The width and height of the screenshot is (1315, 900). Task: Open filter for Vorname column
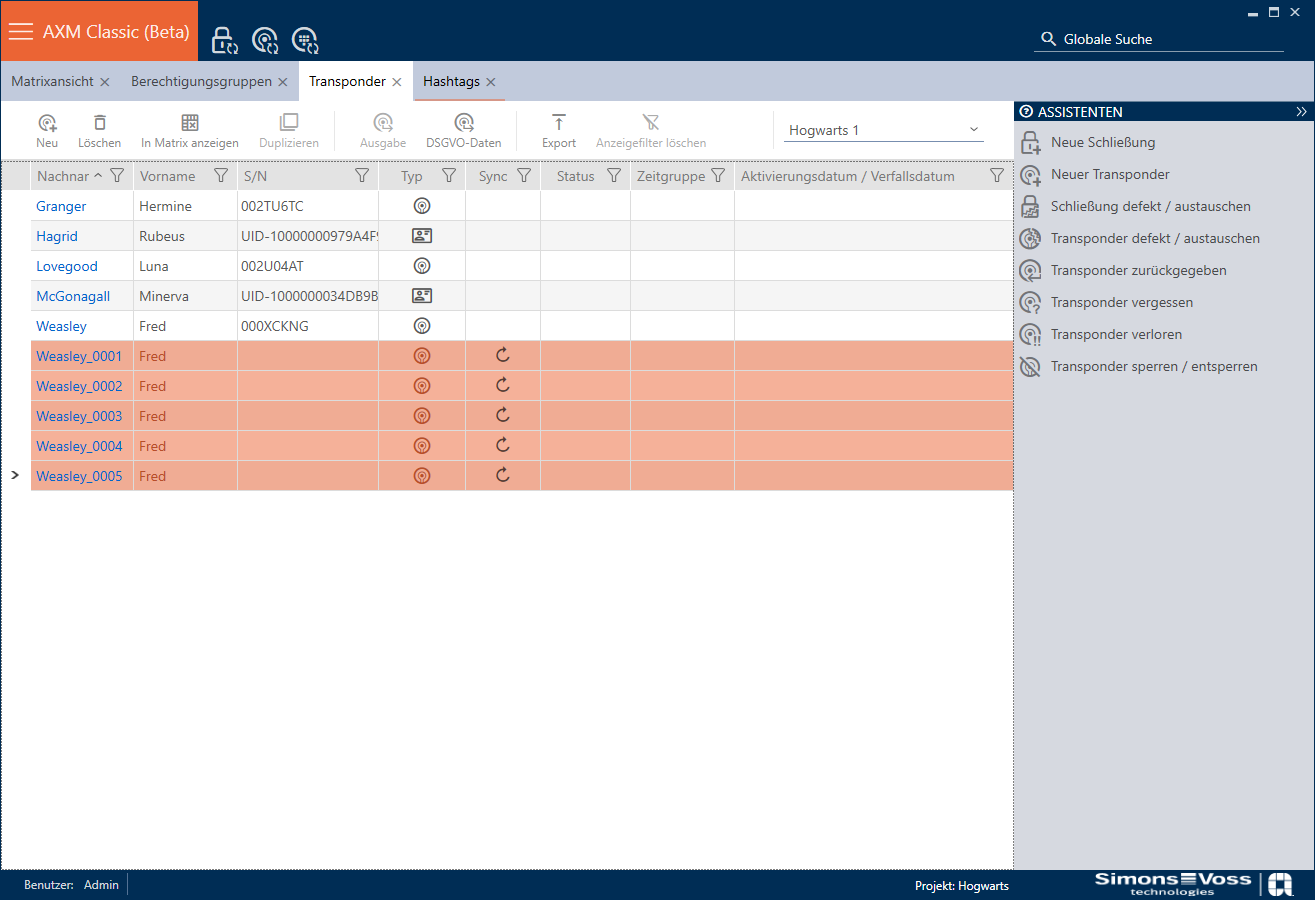click(x=221, y=176)
